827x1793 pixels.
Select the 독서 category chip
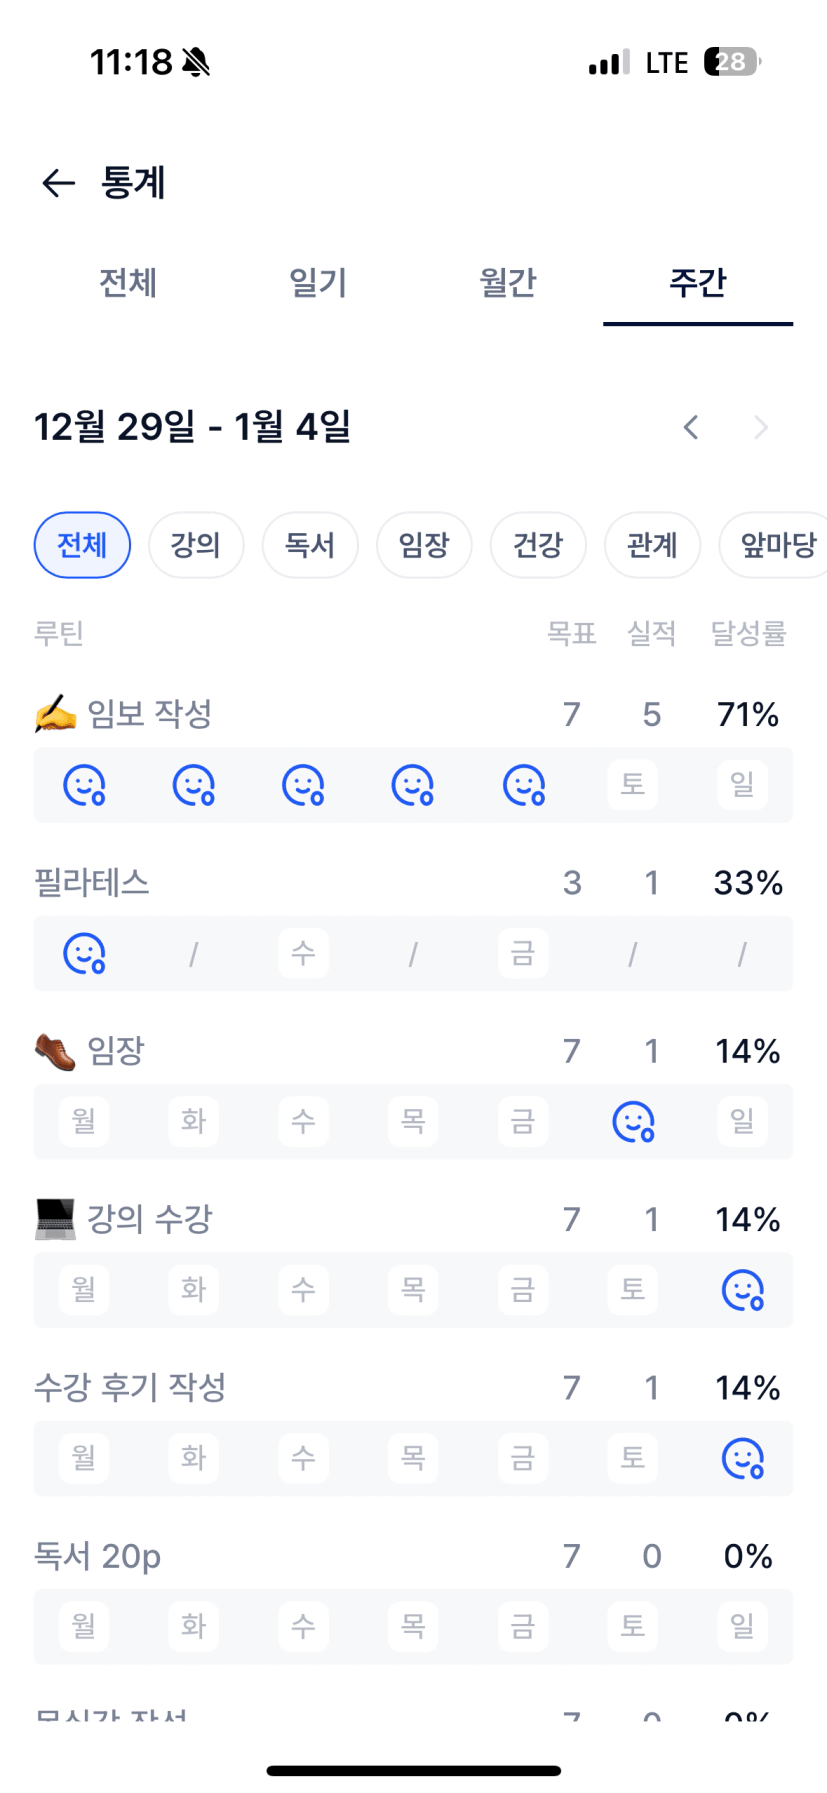(x=310, y=545)
